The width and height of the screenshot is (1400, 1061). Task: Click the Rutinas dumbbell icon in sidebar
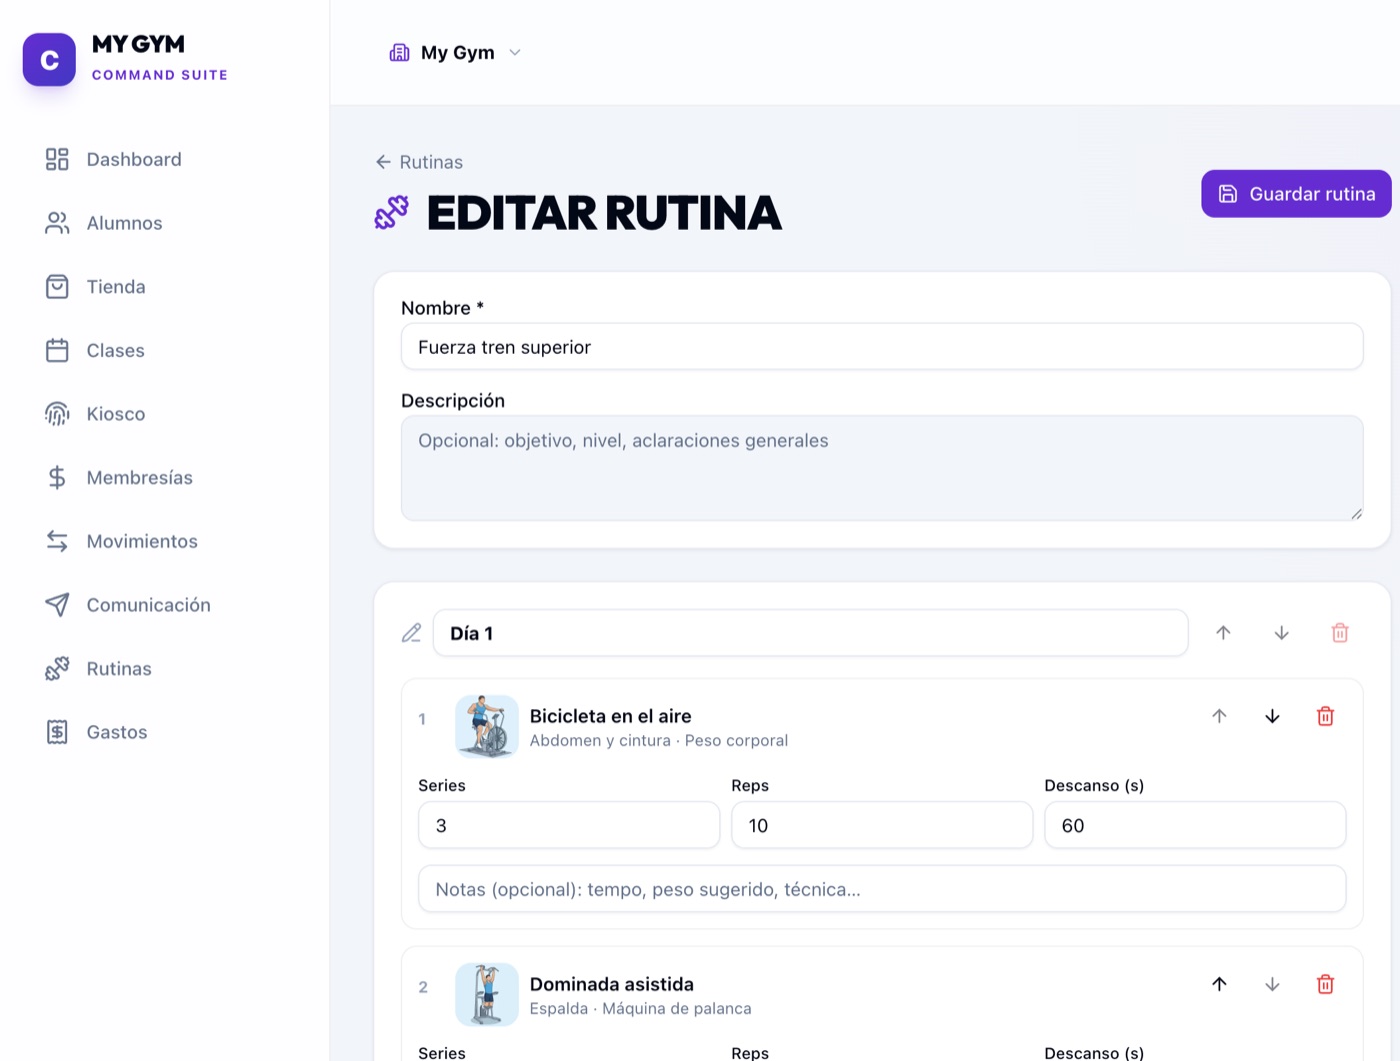(x=57, y=669)
